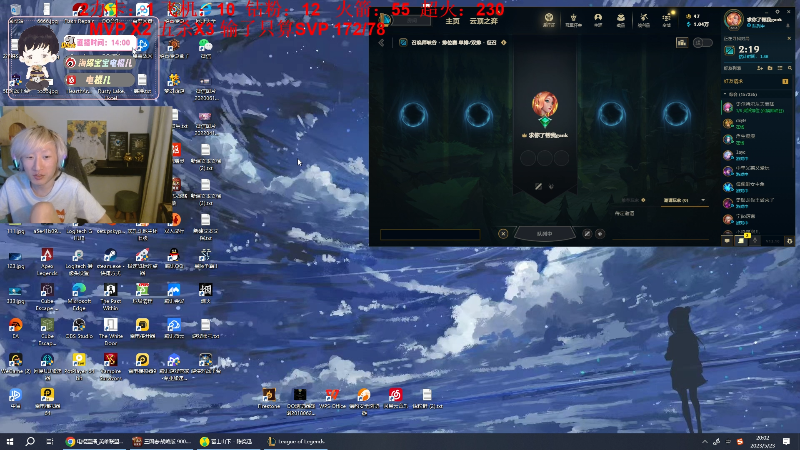The height and width of the screenshot is (450, 800).
Task: Open the Steam shortcut icon on desktop
Action: 110,259
